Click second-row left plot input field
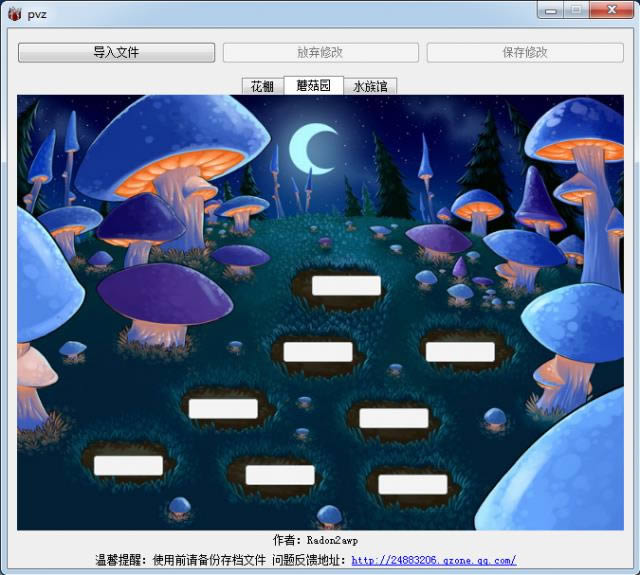640x575 pixels. click(x=318, y=352)
